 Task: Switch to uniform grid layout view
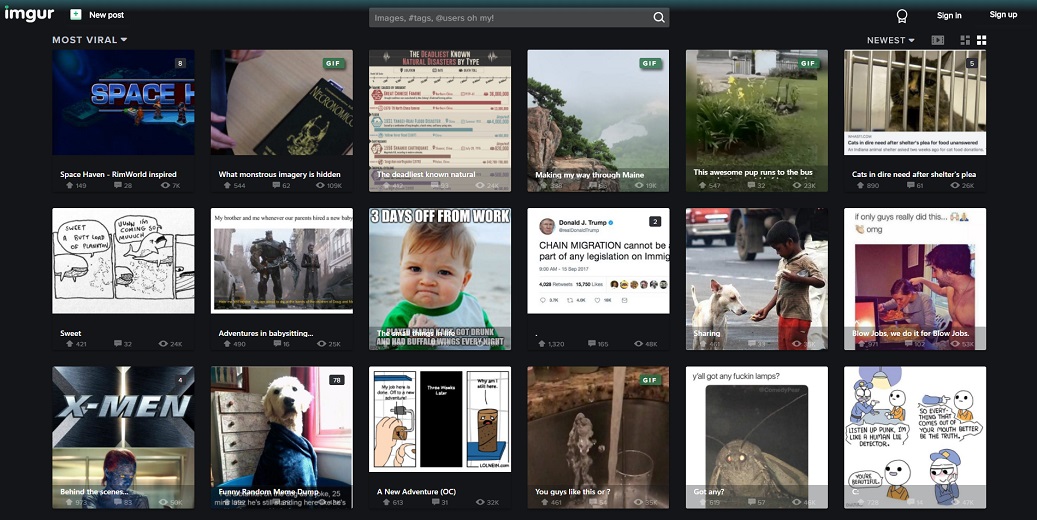(981, 40)
